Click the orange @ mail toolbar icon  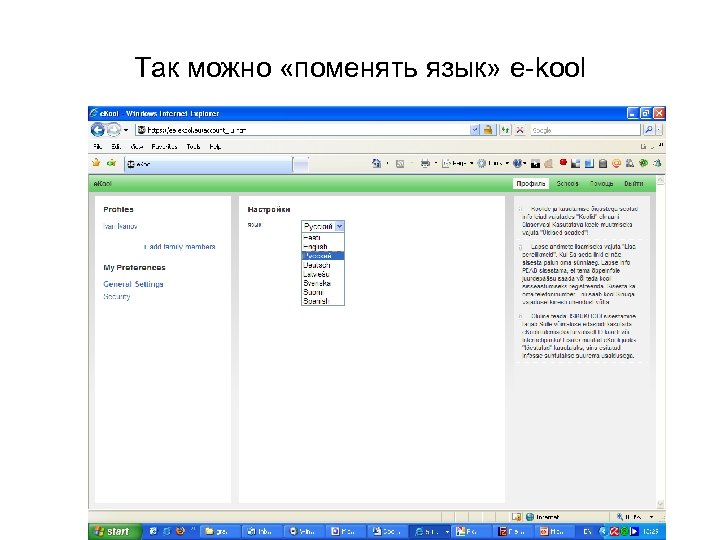tap(617, 163)
